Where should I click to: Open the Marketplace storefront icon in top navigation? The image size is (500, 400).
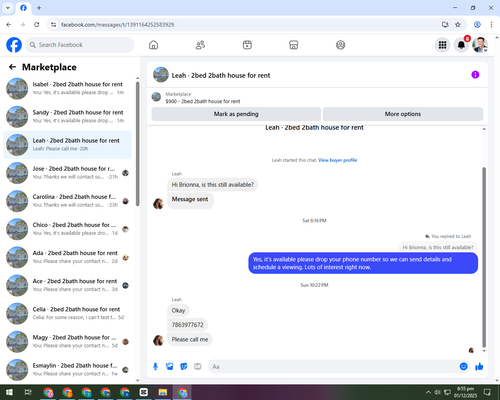(x=294, y=45)
